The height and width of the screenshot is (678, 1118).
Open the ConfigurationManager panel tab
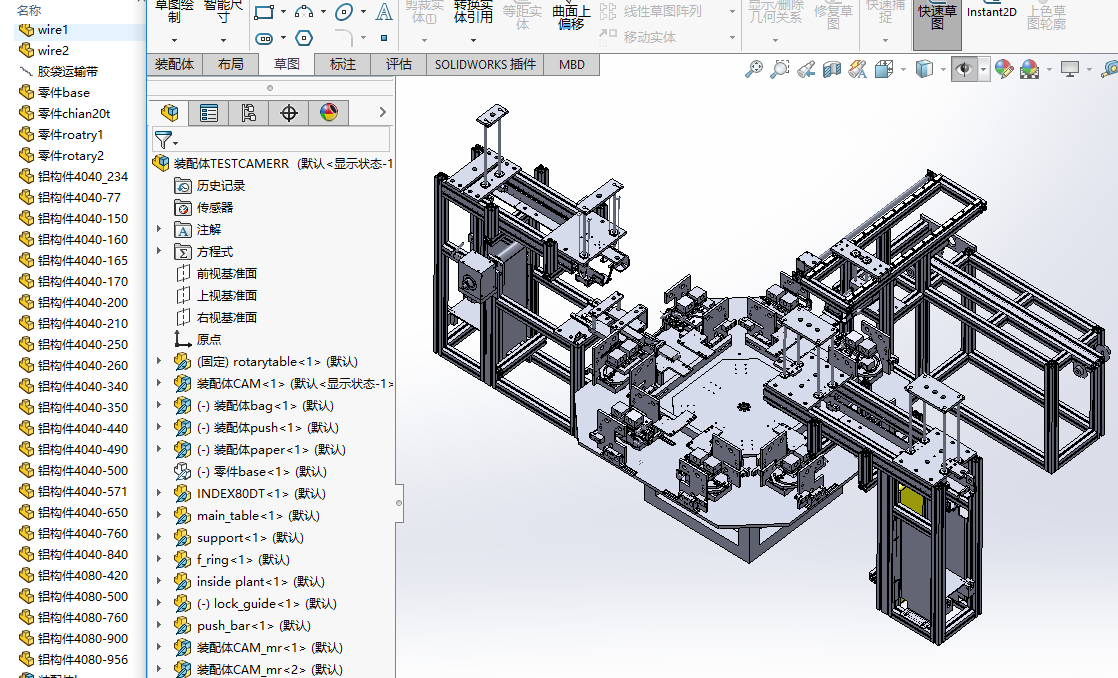tap(249, 113)
